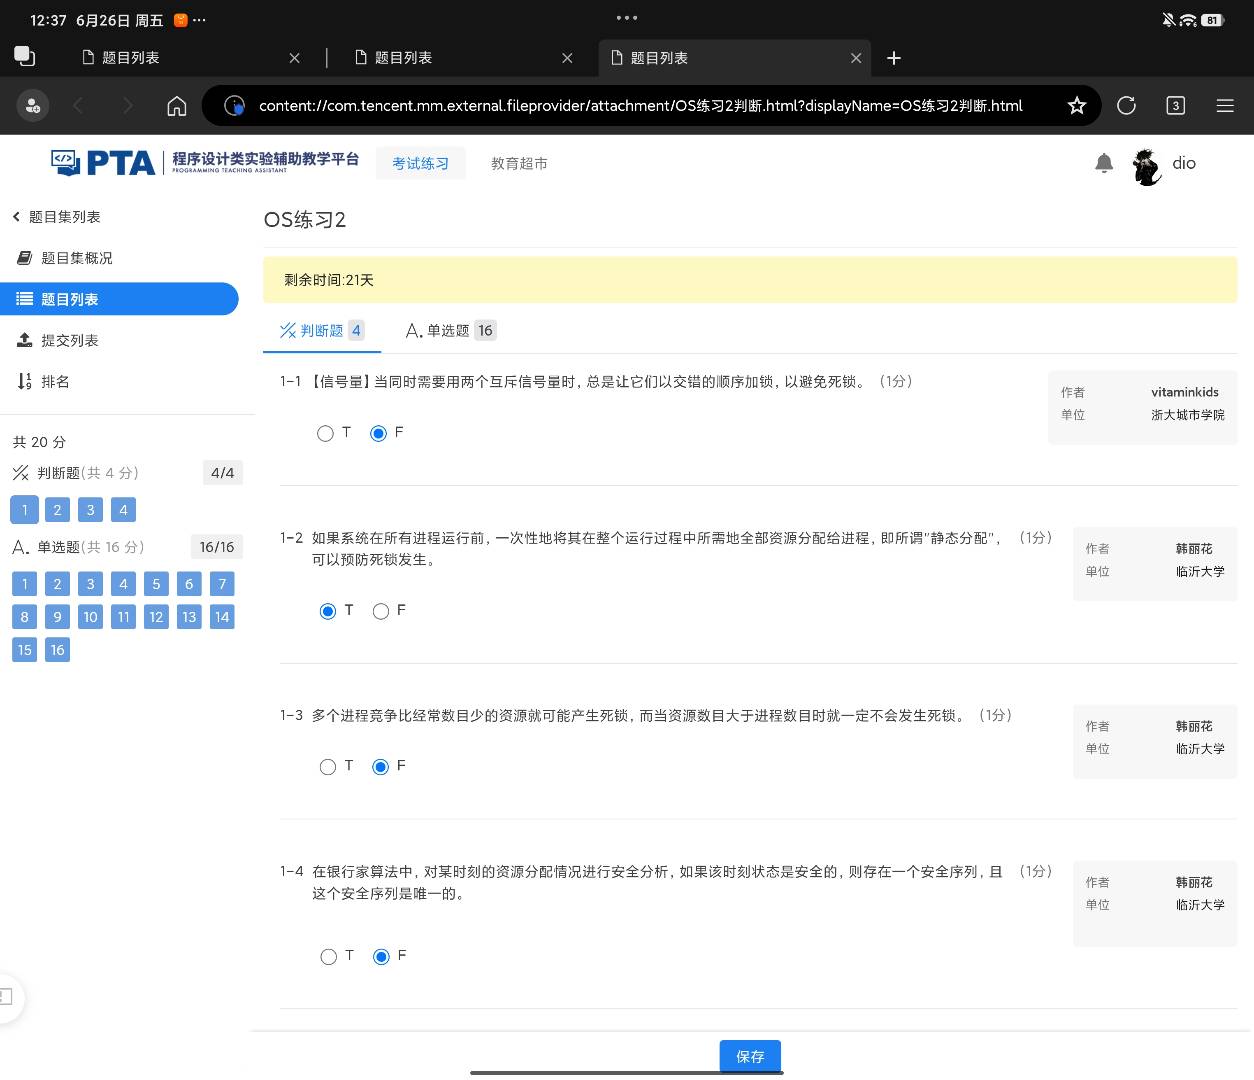The image size is (1254, 1080).
Task: Jump to 单选题 question 12
Action: coord(156,617)
